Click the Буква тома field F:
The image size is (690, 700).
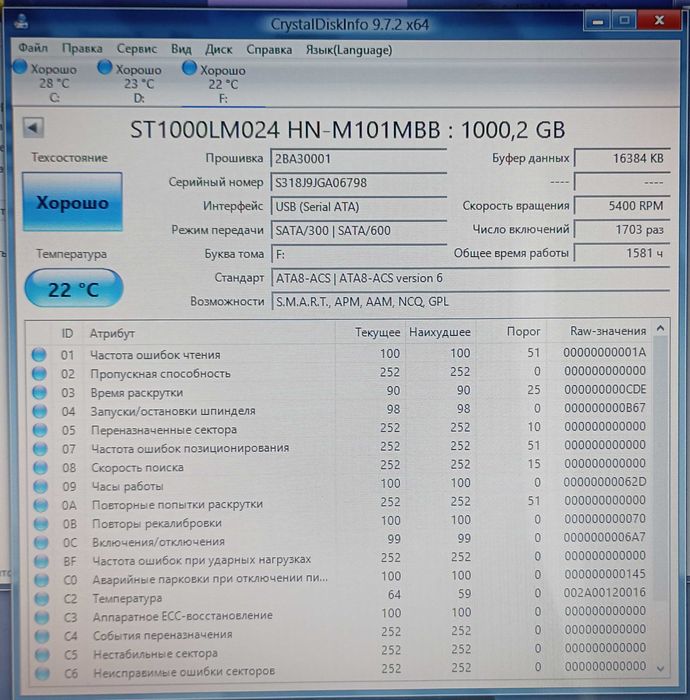coord(358,254)
